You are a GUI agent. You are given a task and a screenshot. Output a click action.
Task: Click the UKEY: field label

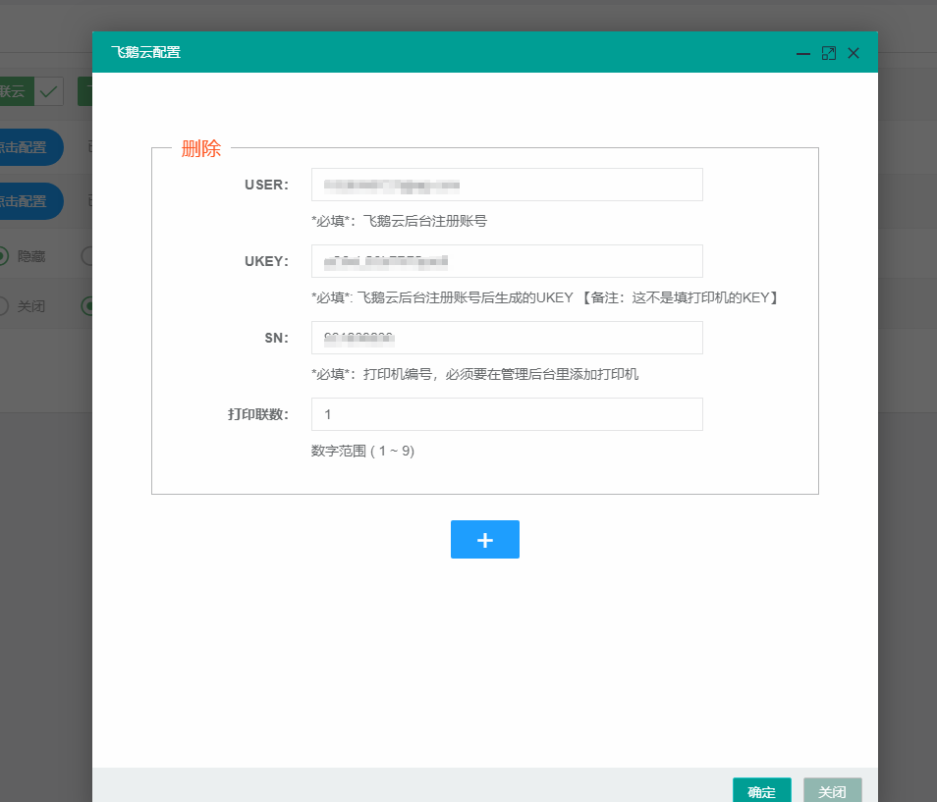[x=267, y=261]
